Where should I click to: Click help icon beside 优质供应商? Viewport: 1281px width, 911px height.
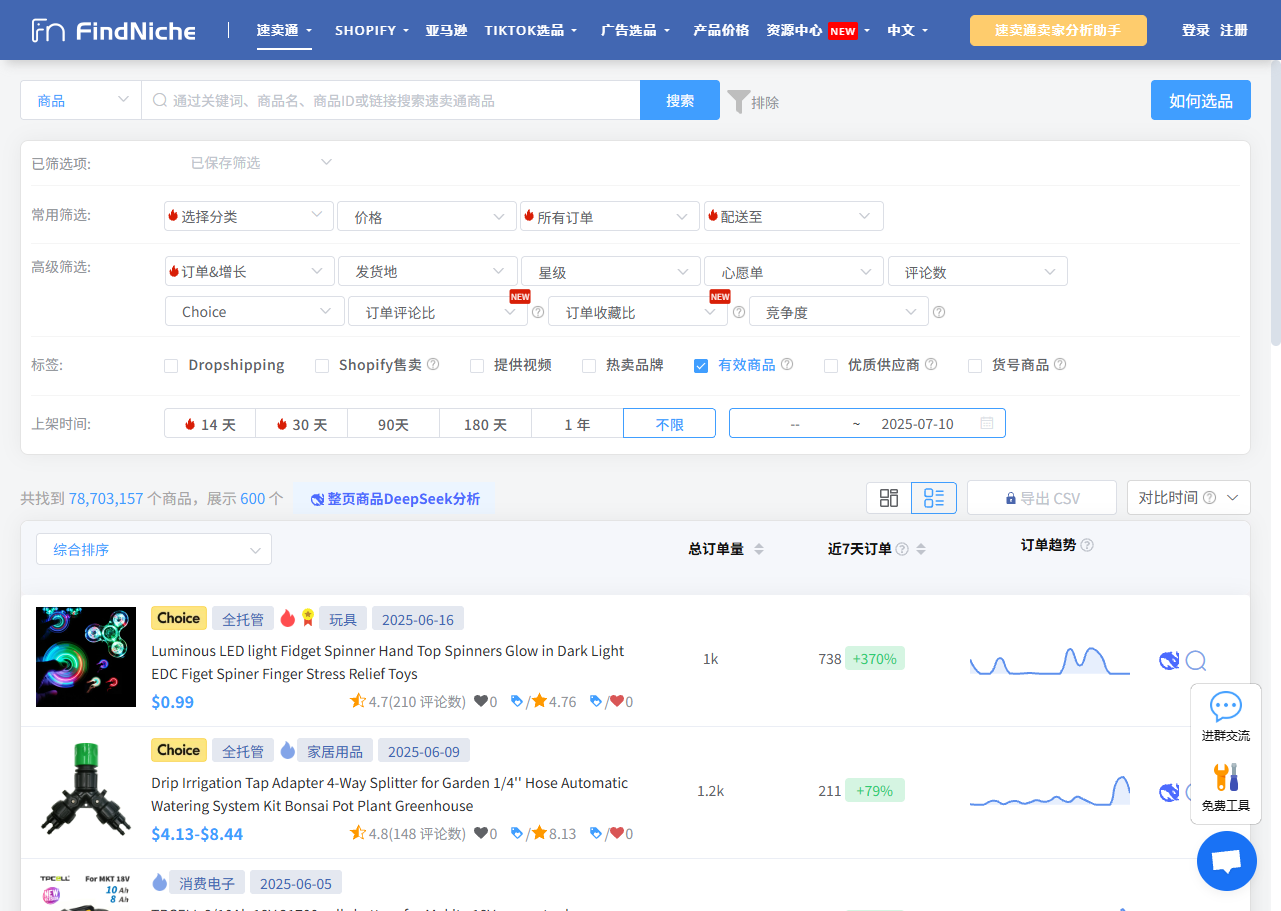tap(930, 365)
